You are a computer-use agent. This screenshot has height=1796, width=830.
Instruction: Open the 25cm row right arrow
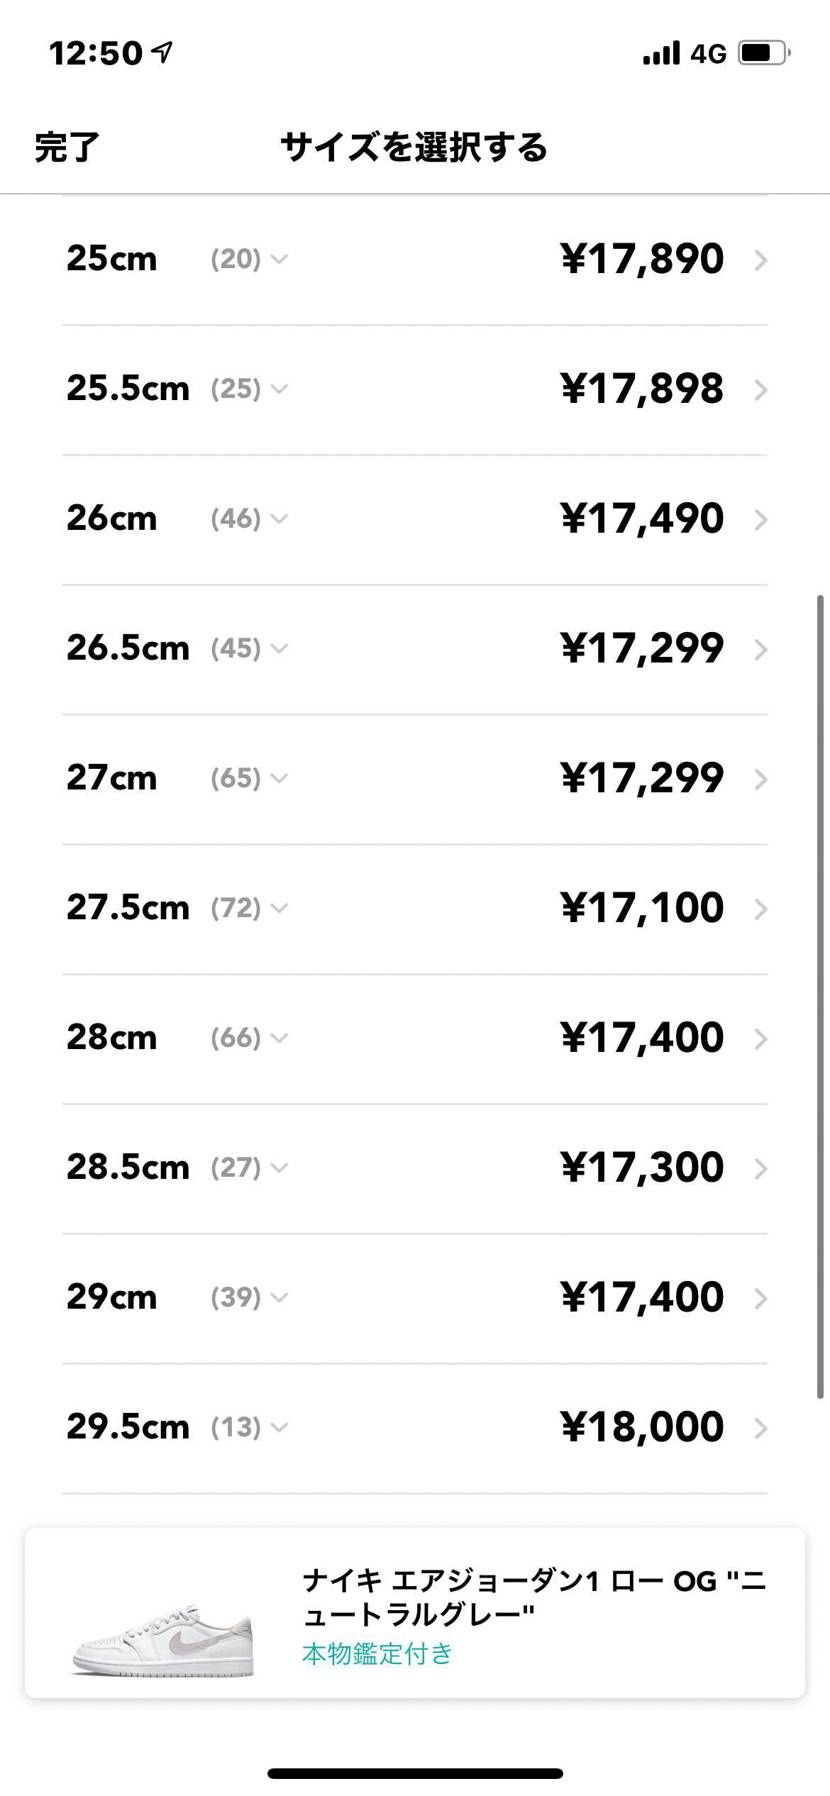761,260
